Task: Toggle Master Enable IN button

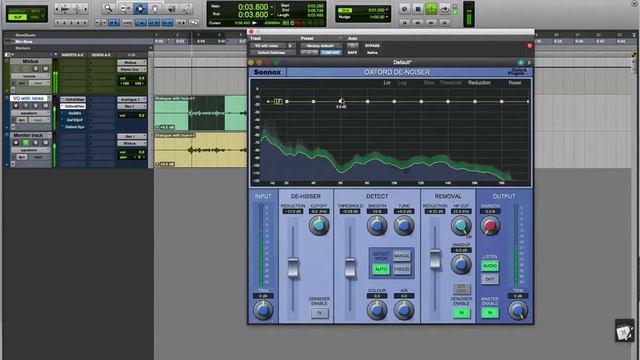Action: point(490,313)
